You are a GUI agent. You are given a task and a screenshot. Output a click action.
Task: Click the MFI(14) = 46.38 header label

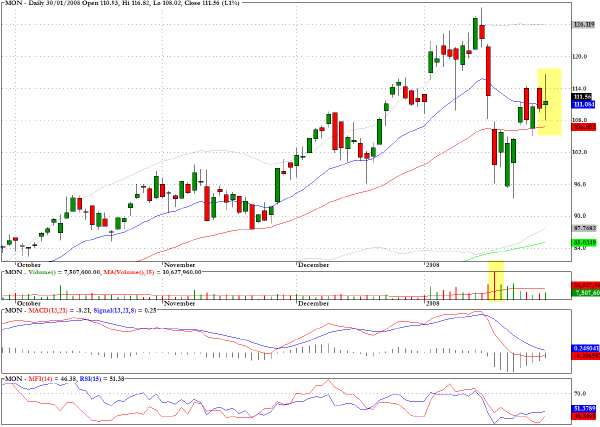pos(52,379)
